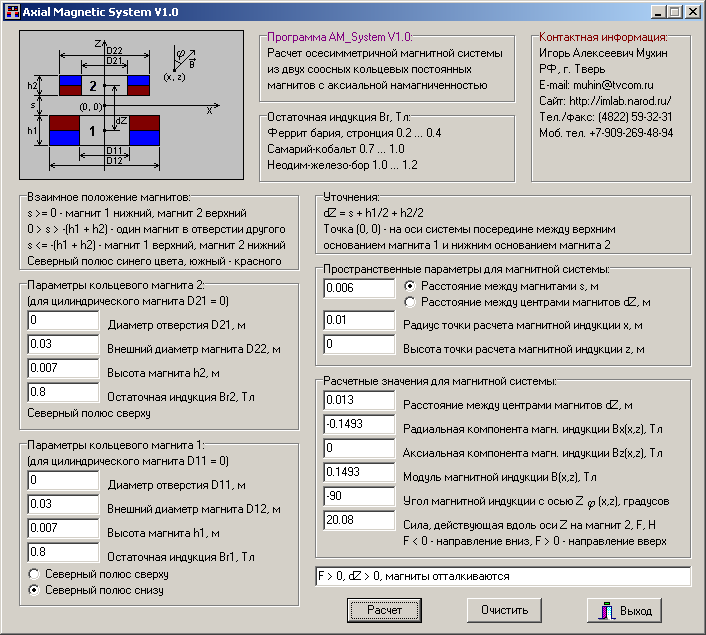Screen dimensions: 706x635
Task: Run the calculation with the Расчет button
Action: [x=384, y=610]
